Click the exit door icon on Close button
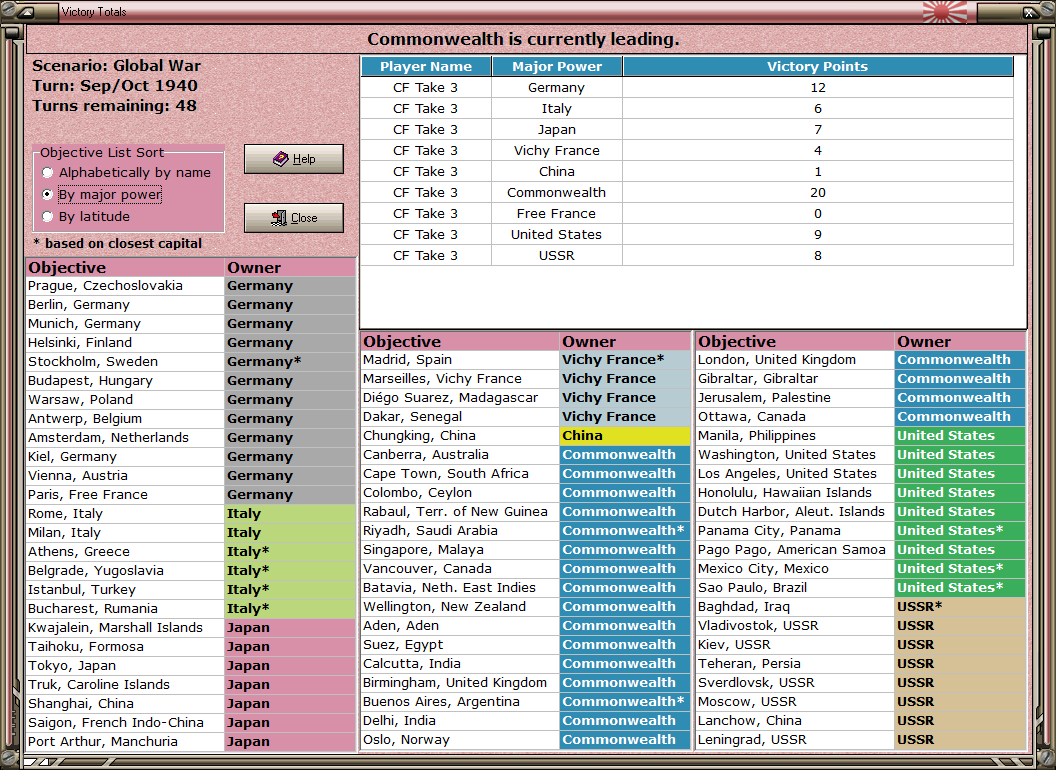Screen dimensions: 1056x770 tap(279, 218)
